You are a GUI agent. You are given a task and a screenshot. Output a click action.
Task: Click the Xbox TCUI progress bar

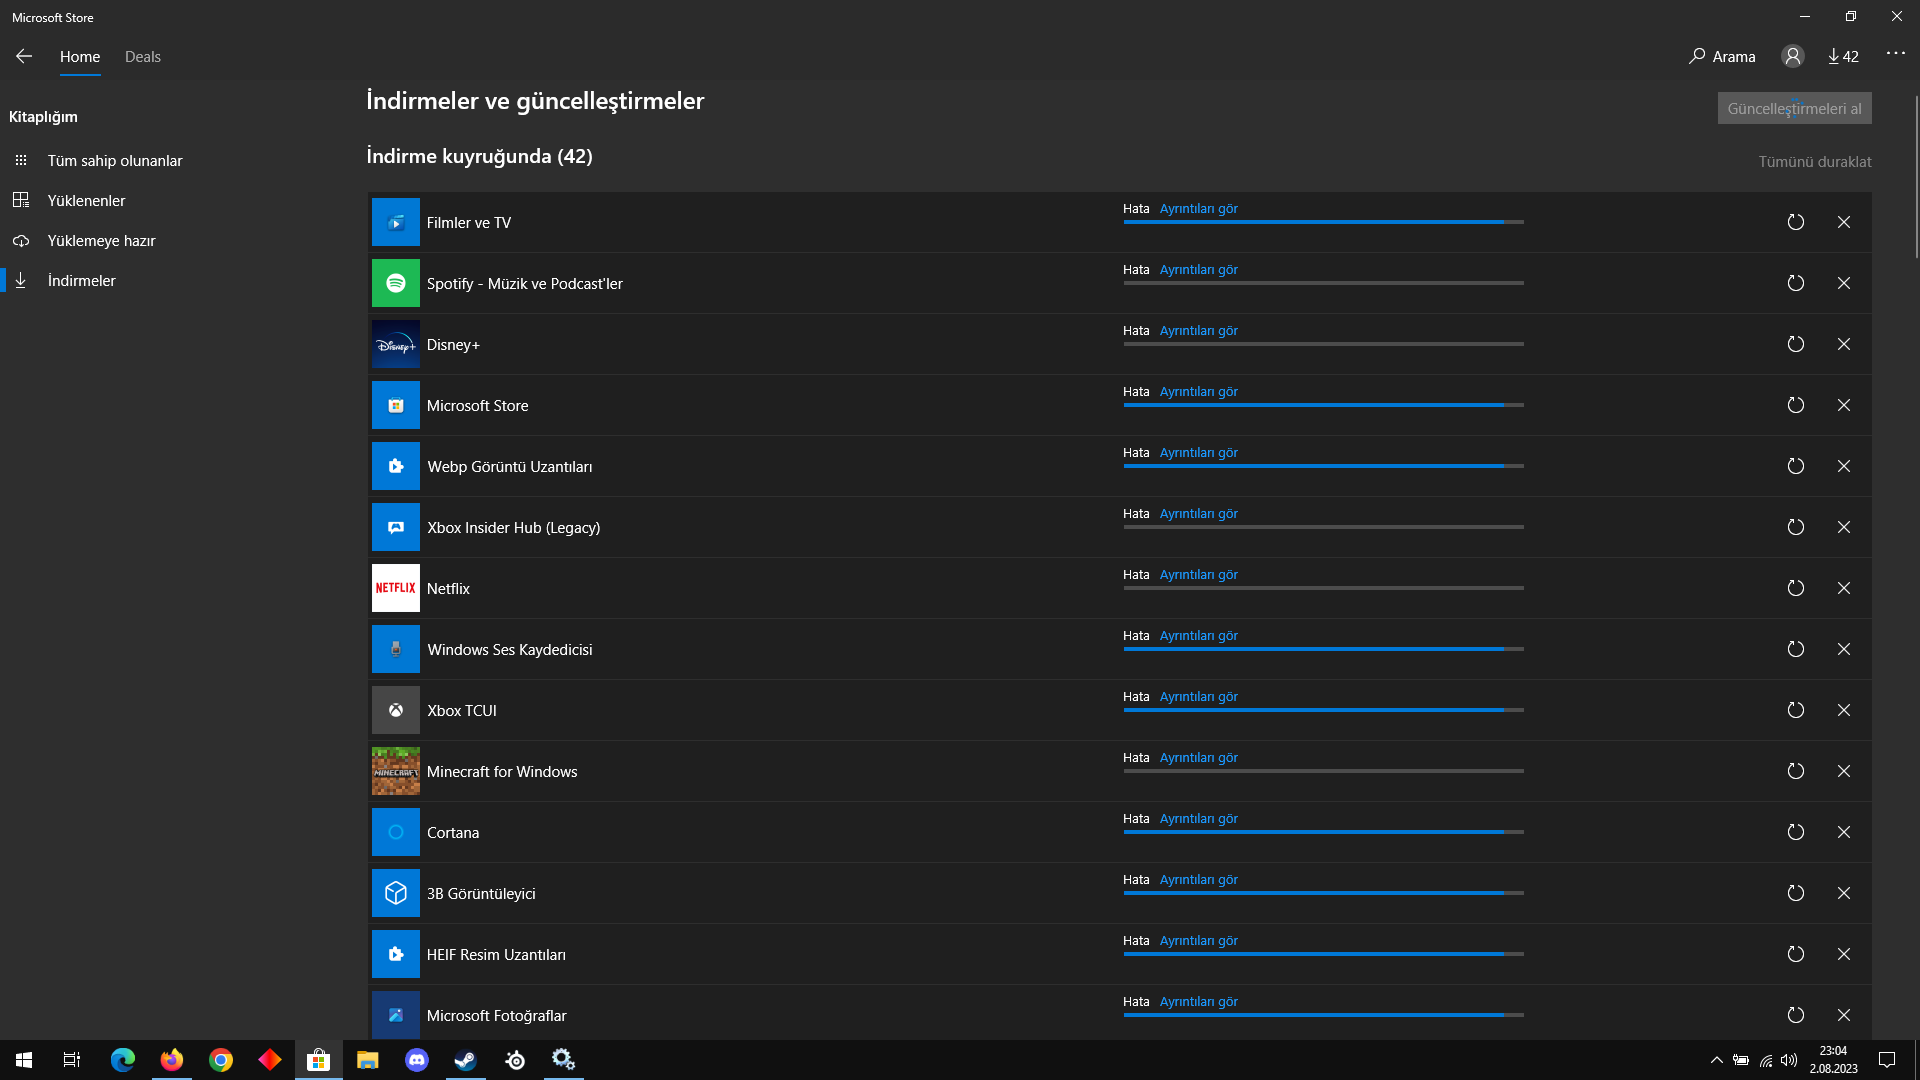(x=1323, y=710)
